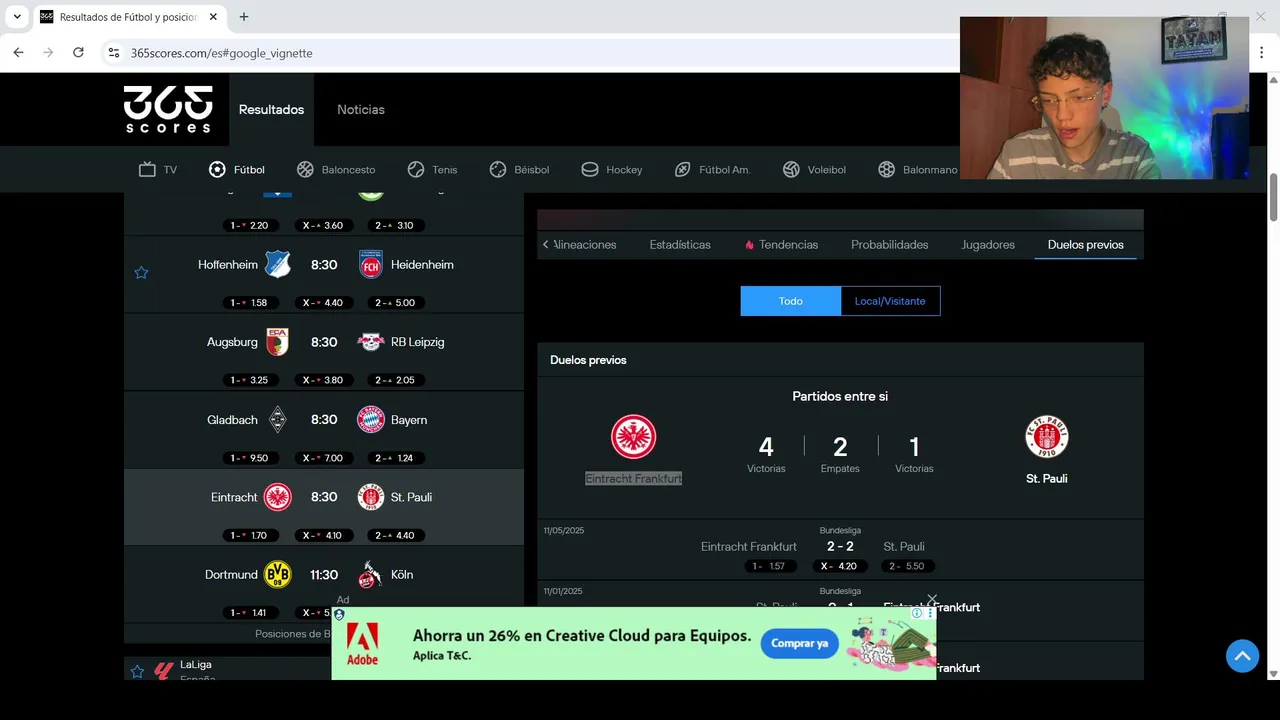Click the Heidenheim club crest

[371, 264]
